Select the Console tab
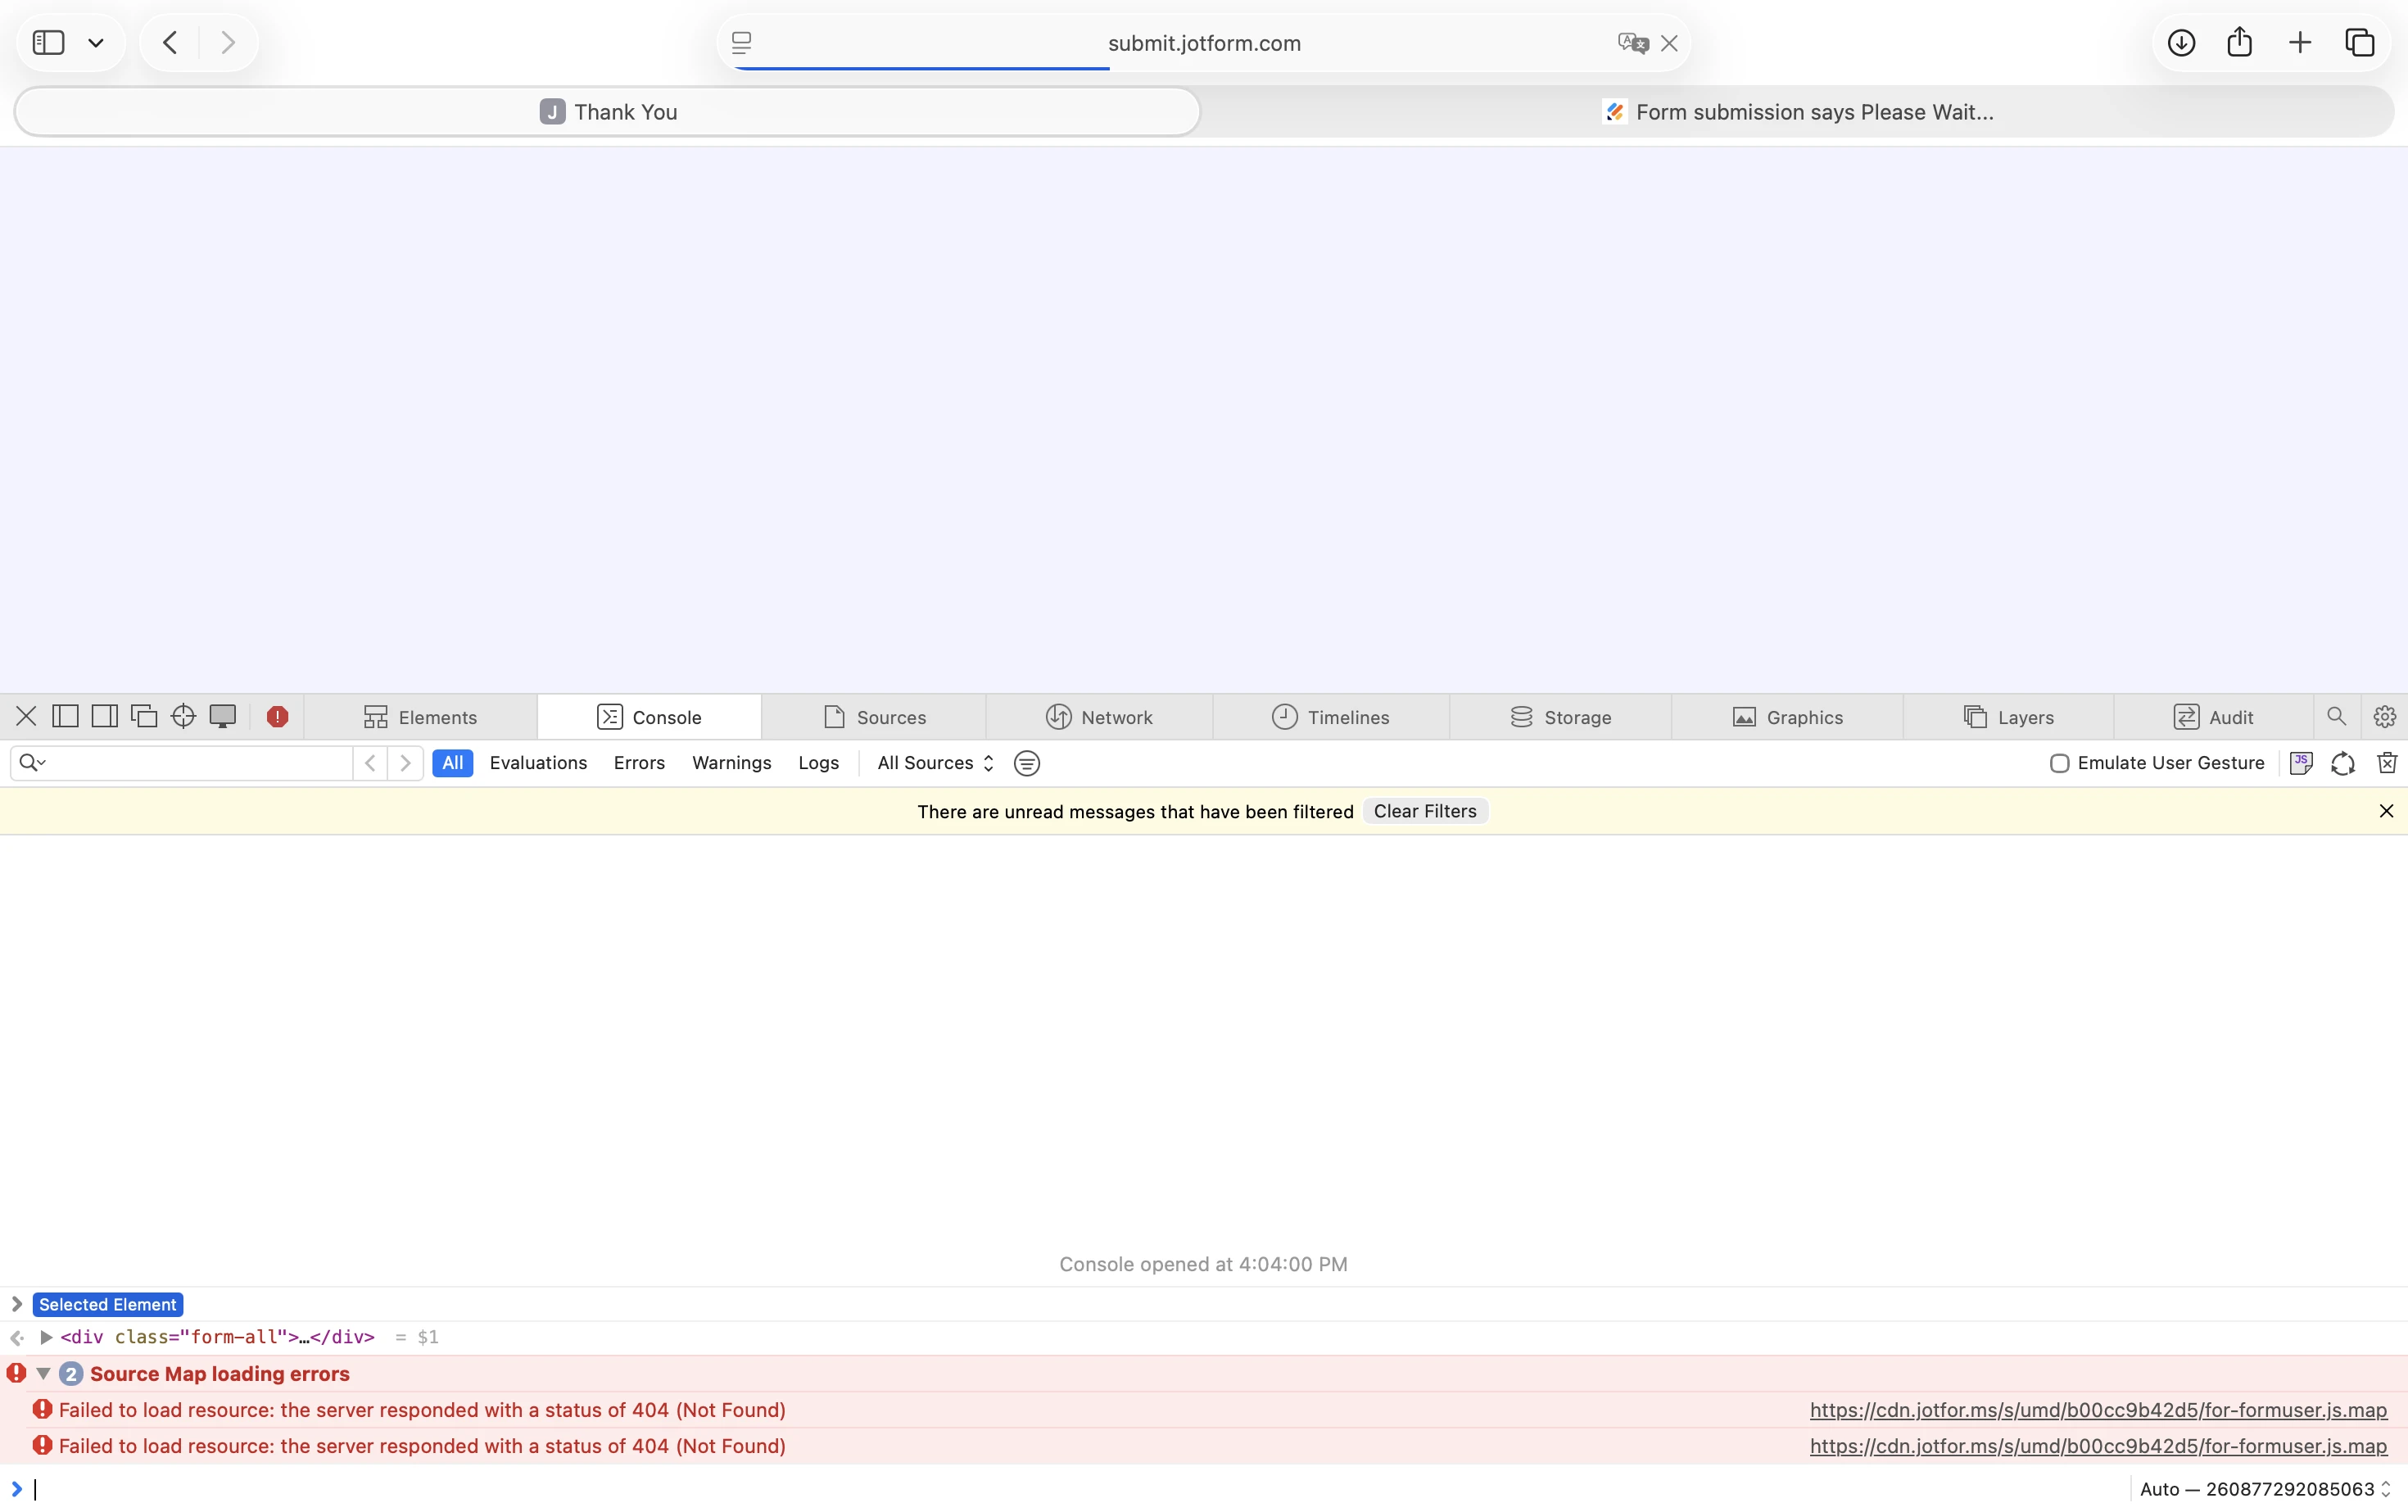This screenshot has width=2408, height=1512. pos(649,717)
